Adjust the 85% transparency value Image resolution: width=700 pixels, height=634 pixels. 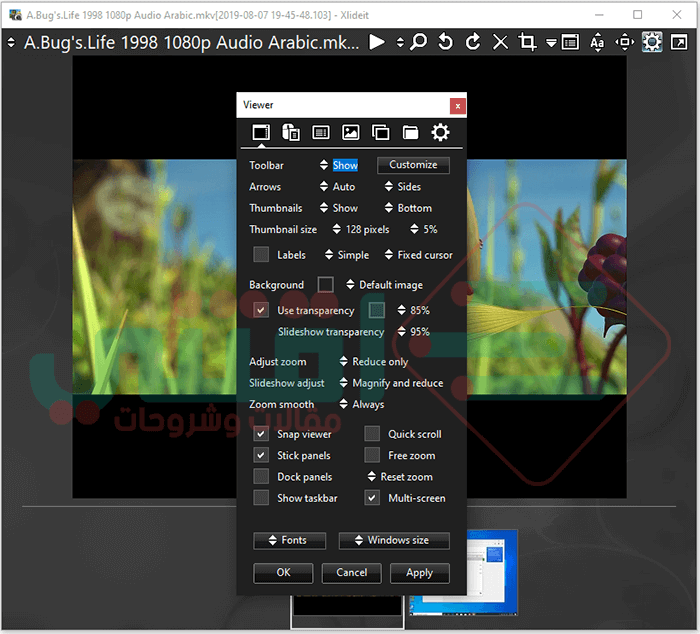coord(414,310)
